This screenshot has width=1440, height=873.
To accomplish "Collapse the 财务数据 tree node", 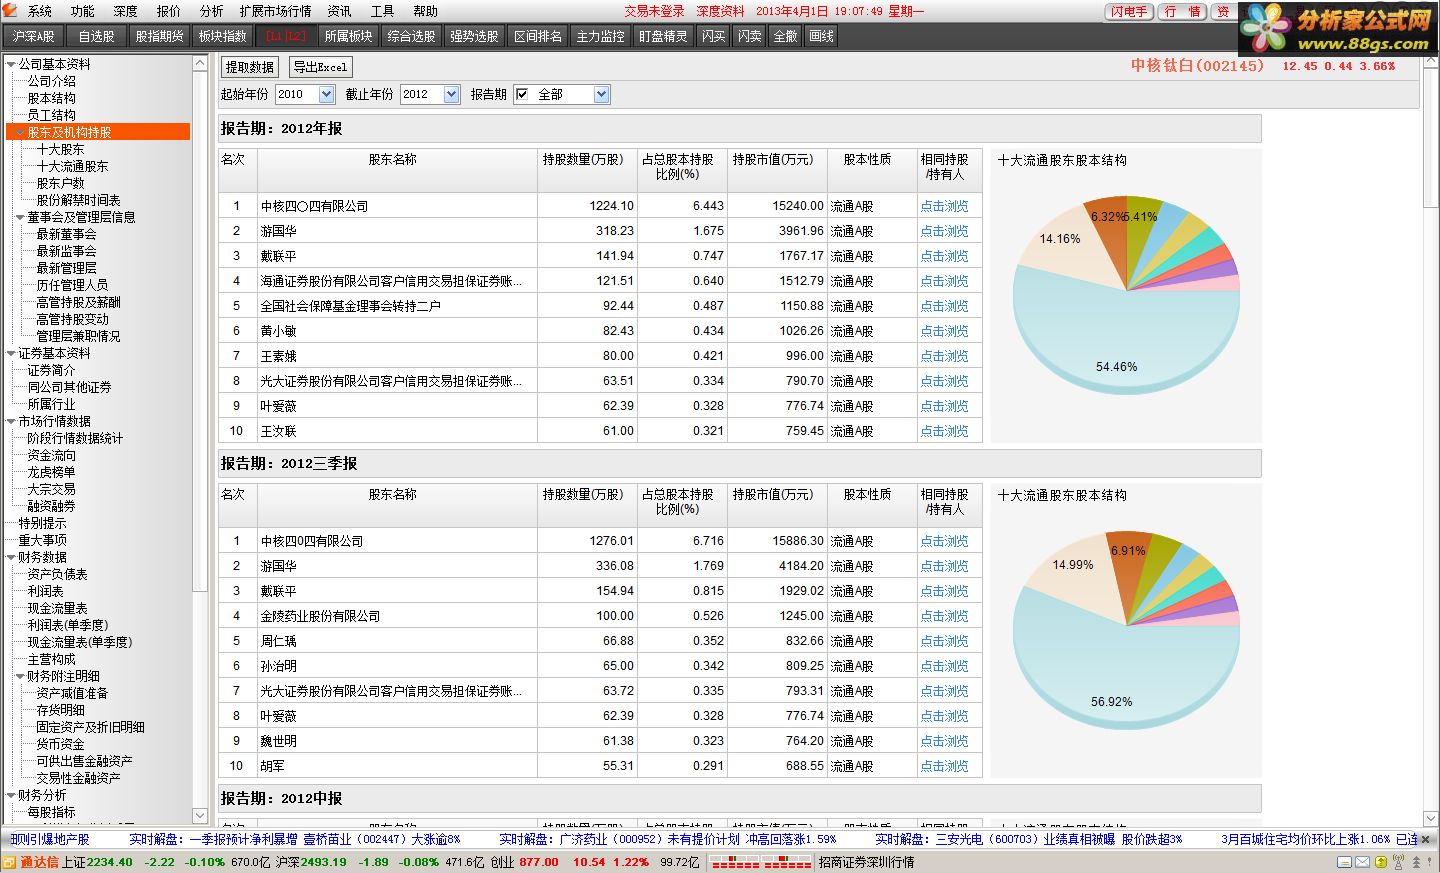I will coord(11,557).
